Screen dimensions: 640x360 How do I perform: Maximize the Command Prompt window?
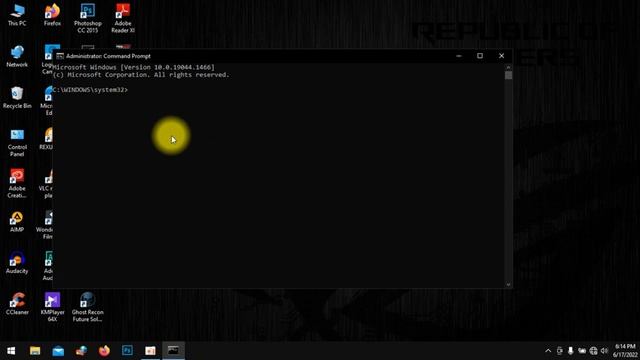point(480,56)
